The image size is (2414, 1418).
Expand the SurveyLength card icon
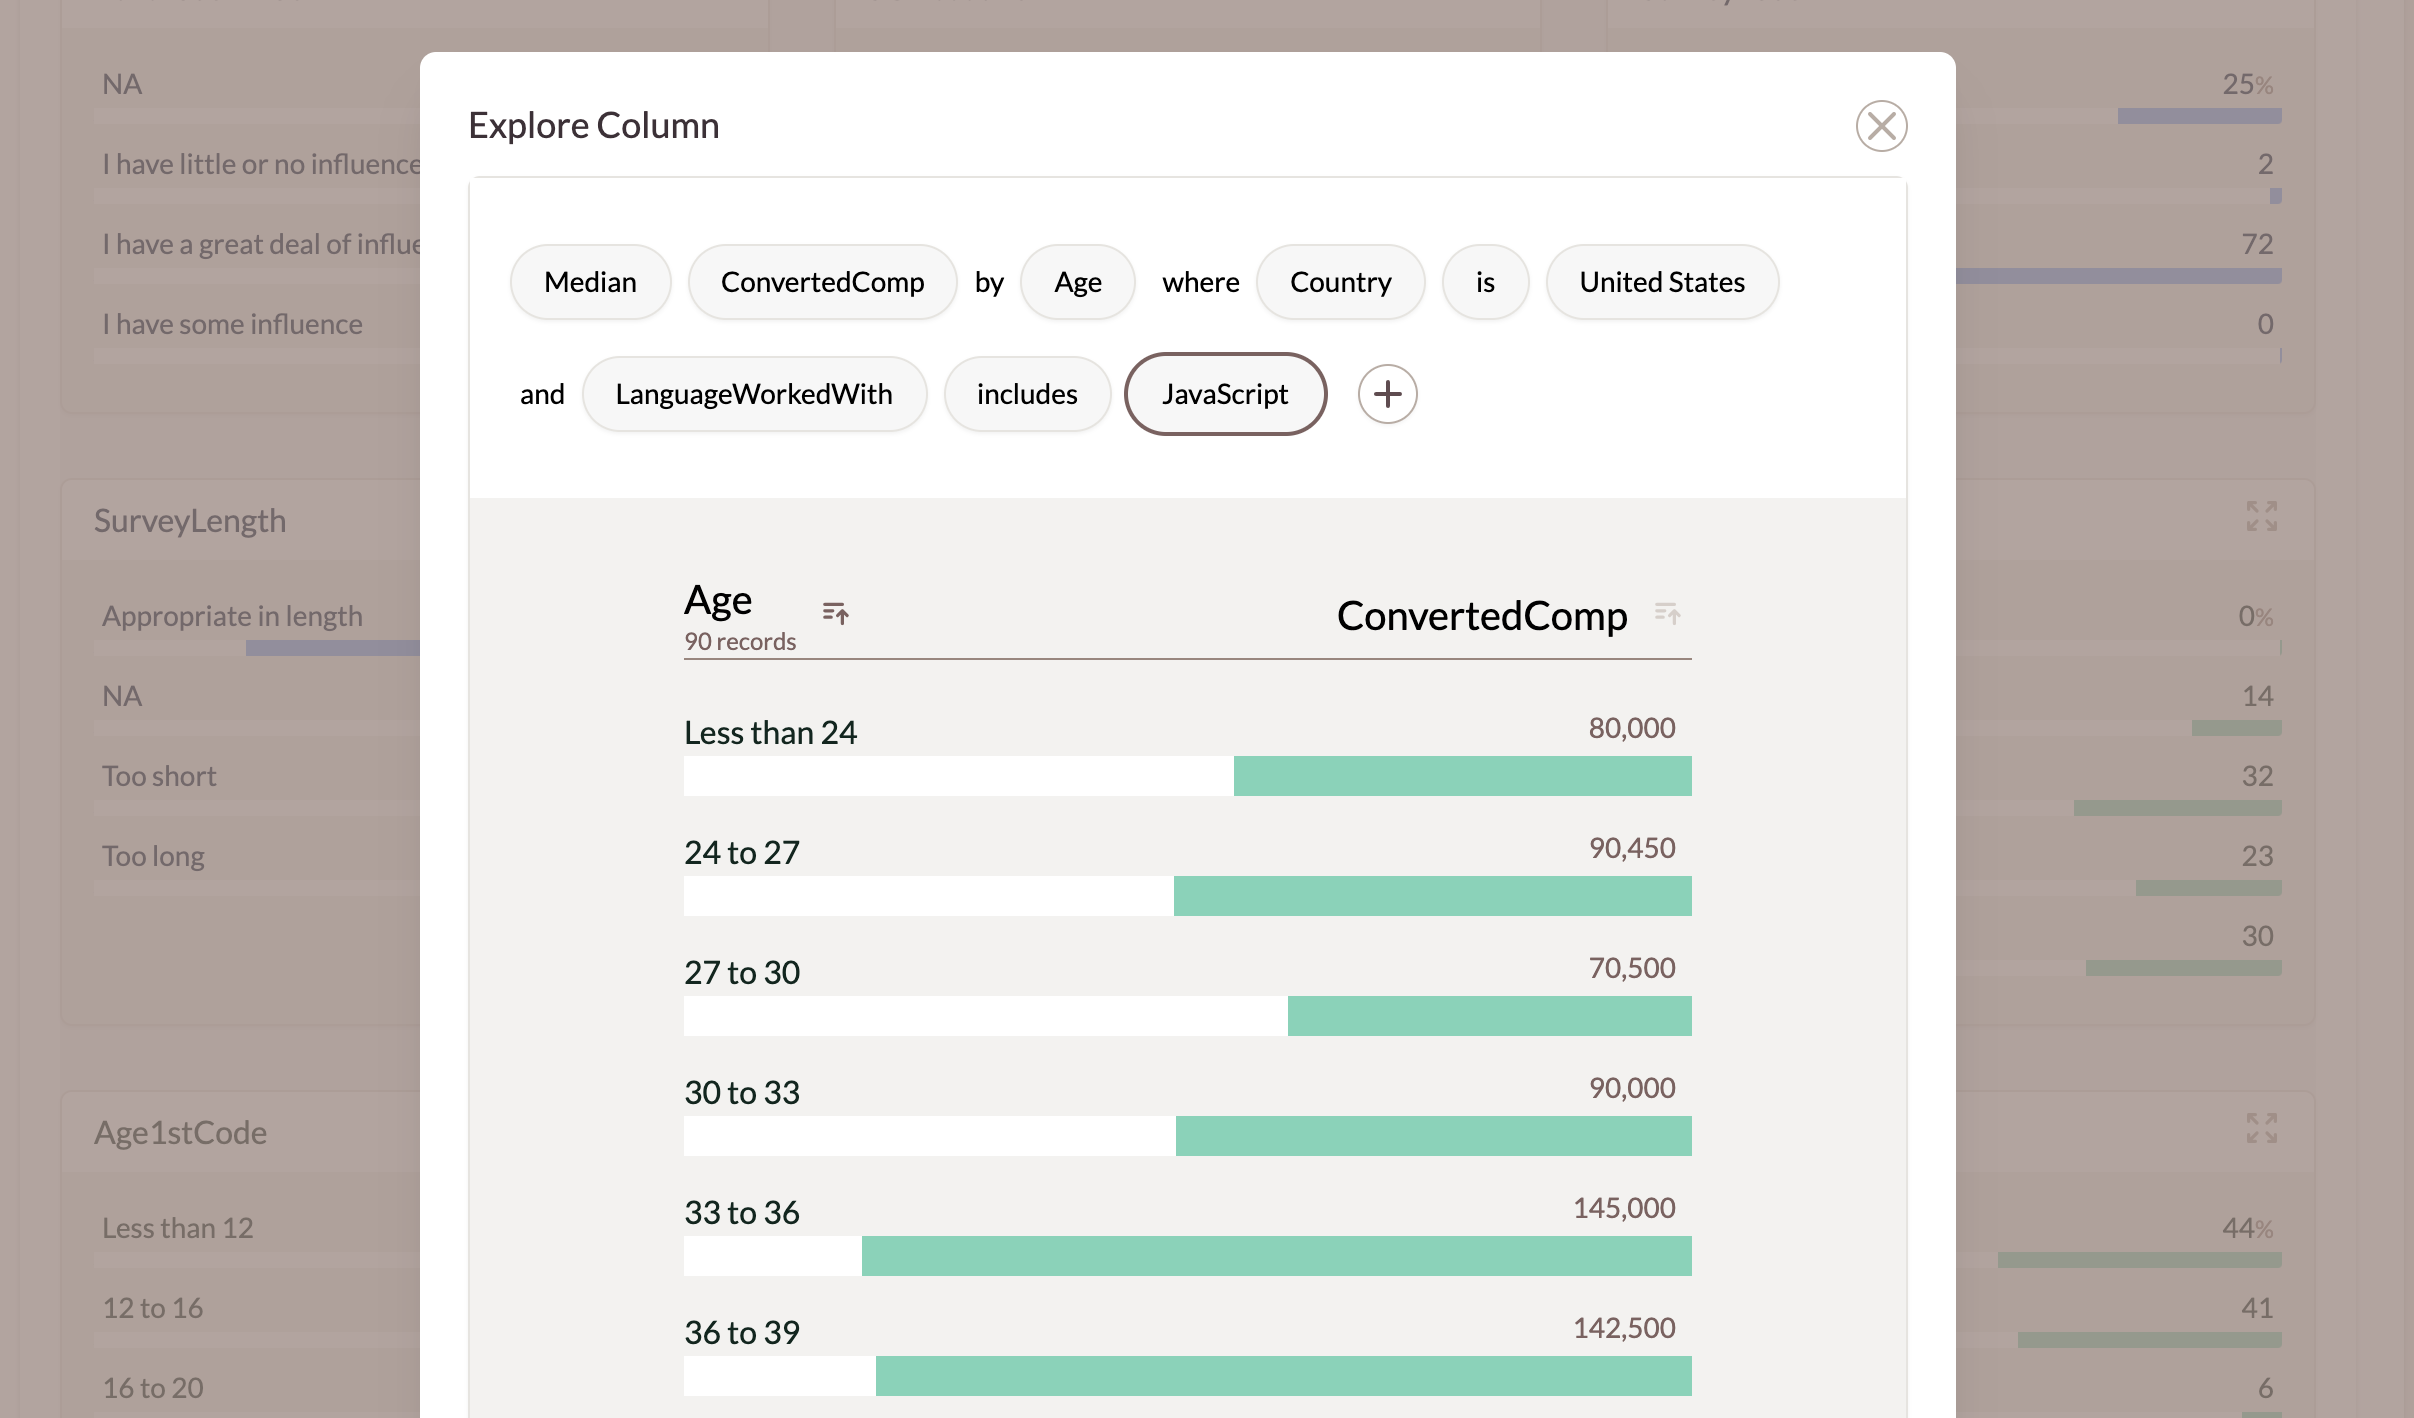click(x=2261, y=516)
